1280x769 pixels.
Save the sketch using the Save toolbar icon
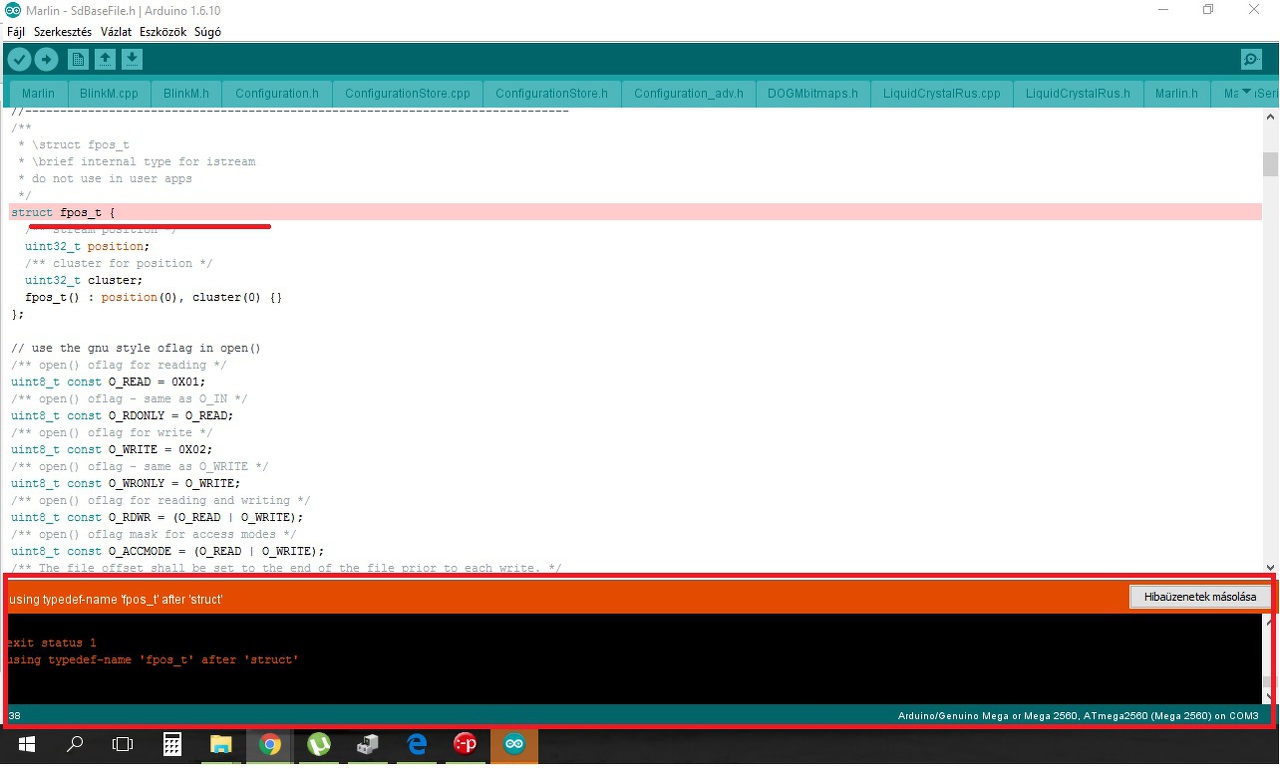click(132, 60)
